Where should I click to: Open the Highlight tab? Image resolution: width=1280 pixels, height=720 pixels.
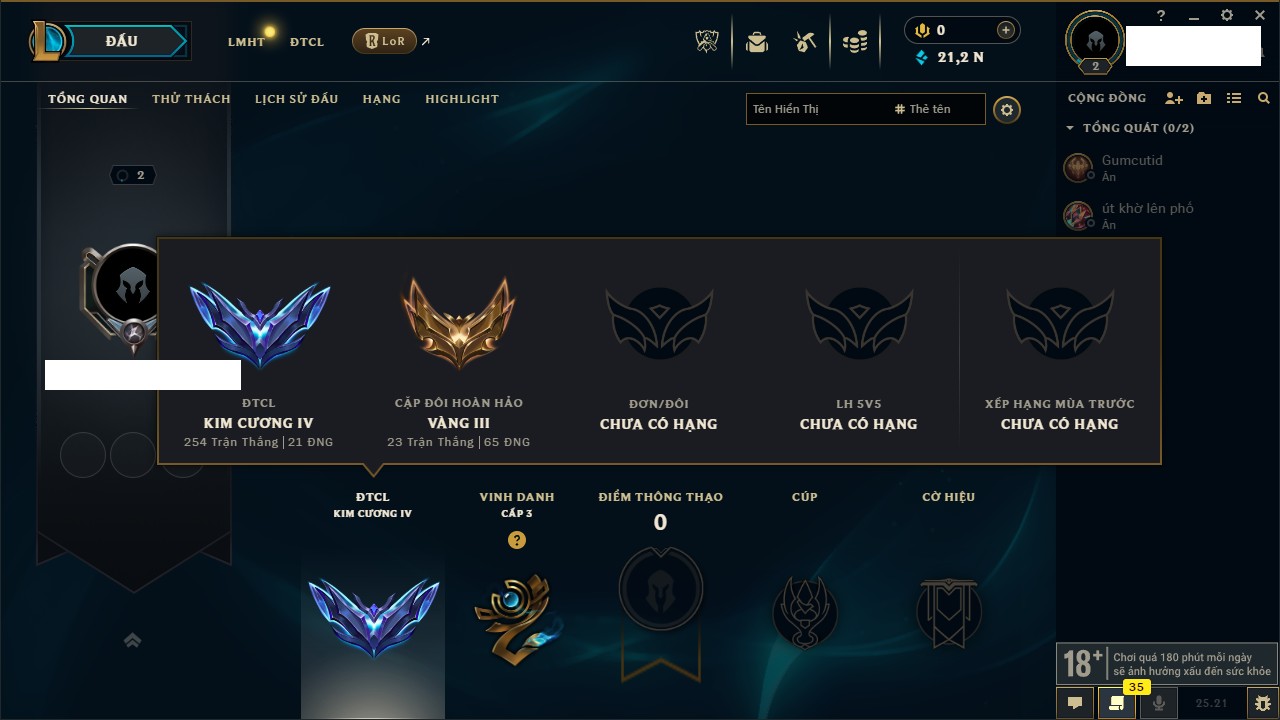pyautogui.click(x=462, y=99)
